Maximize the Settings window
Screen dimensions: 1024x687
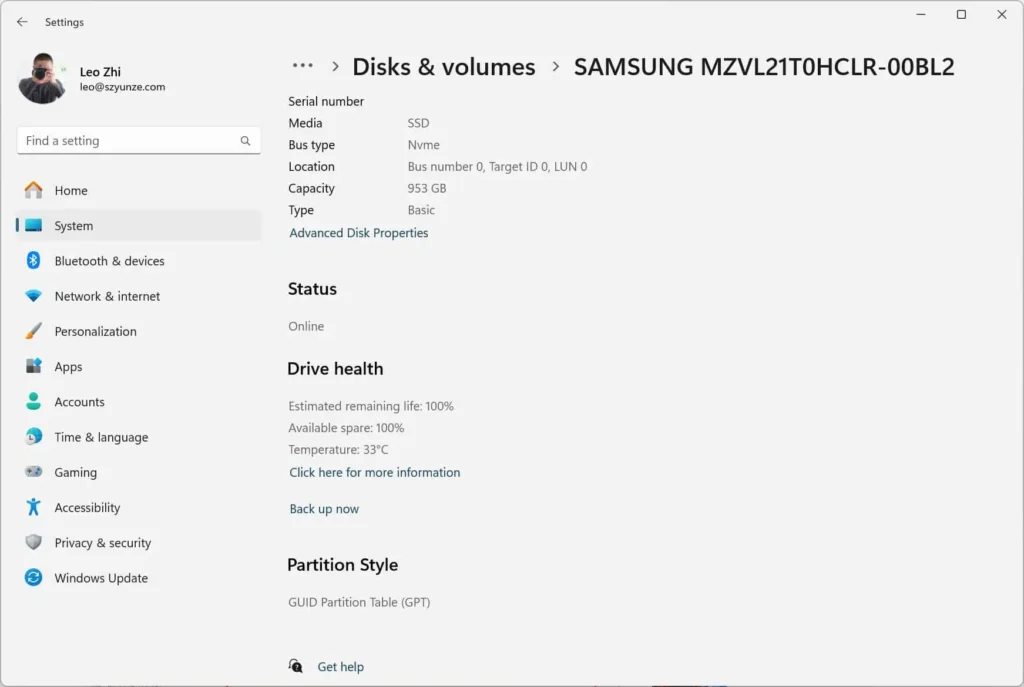pos(961,14)
